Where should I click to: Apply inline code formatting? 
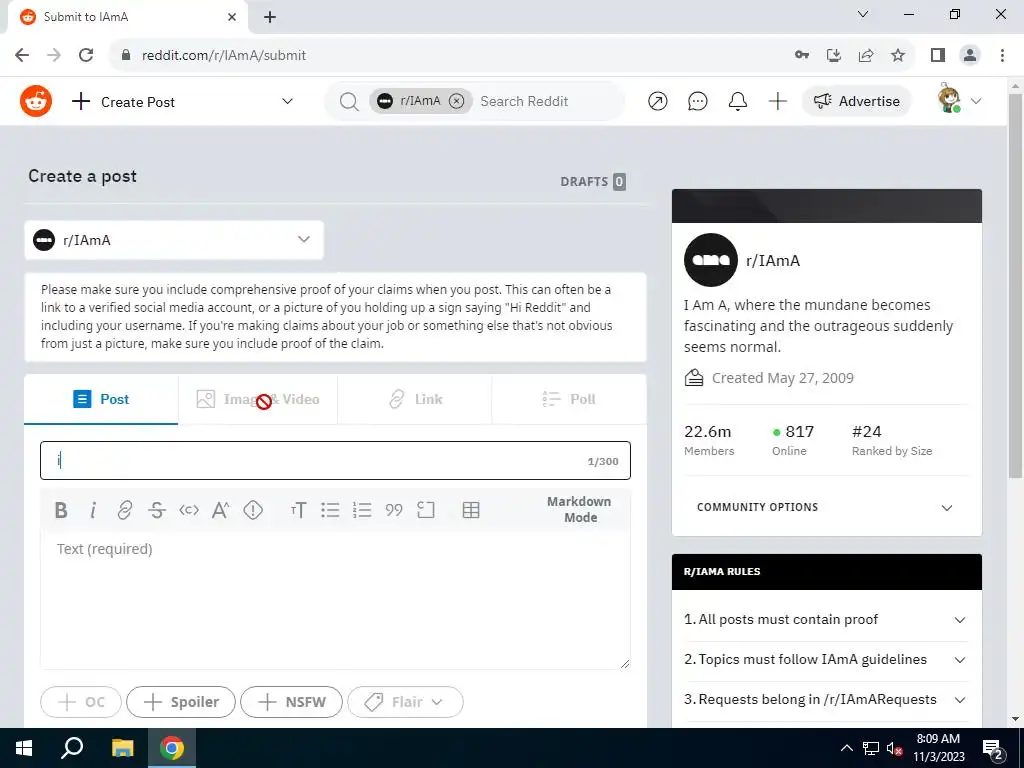coord(189,510)
